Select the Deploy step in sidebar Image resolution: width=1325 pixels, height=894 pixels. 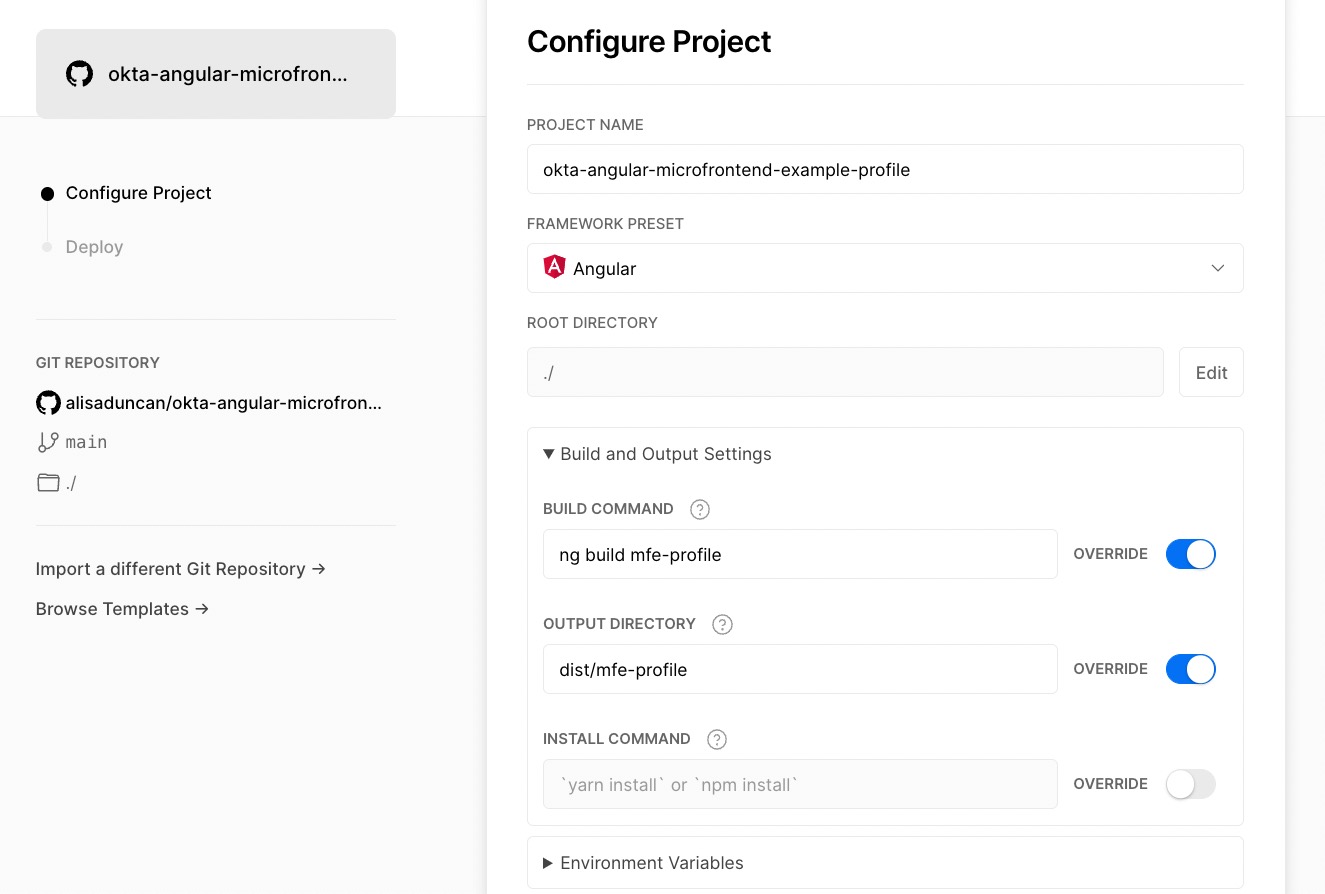94,247
